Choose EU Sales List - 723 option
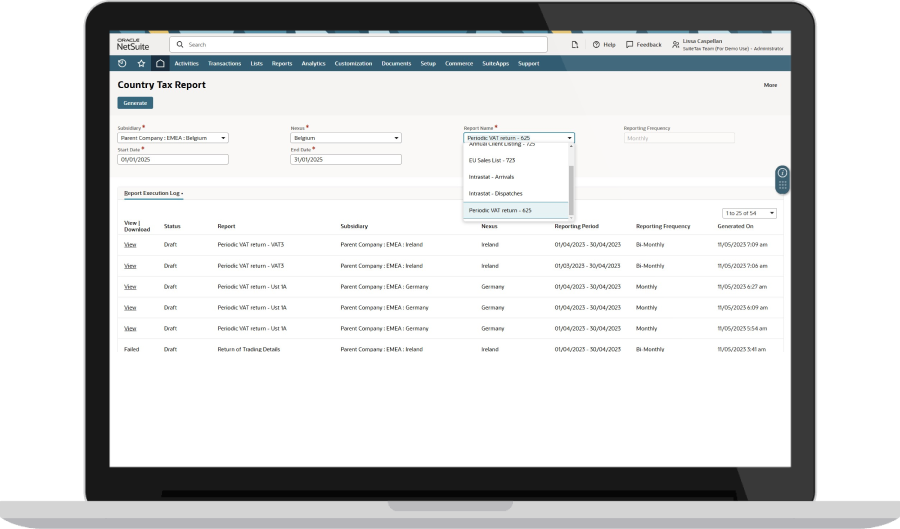Screen dimensions: 900x529 tap(492, 160)
